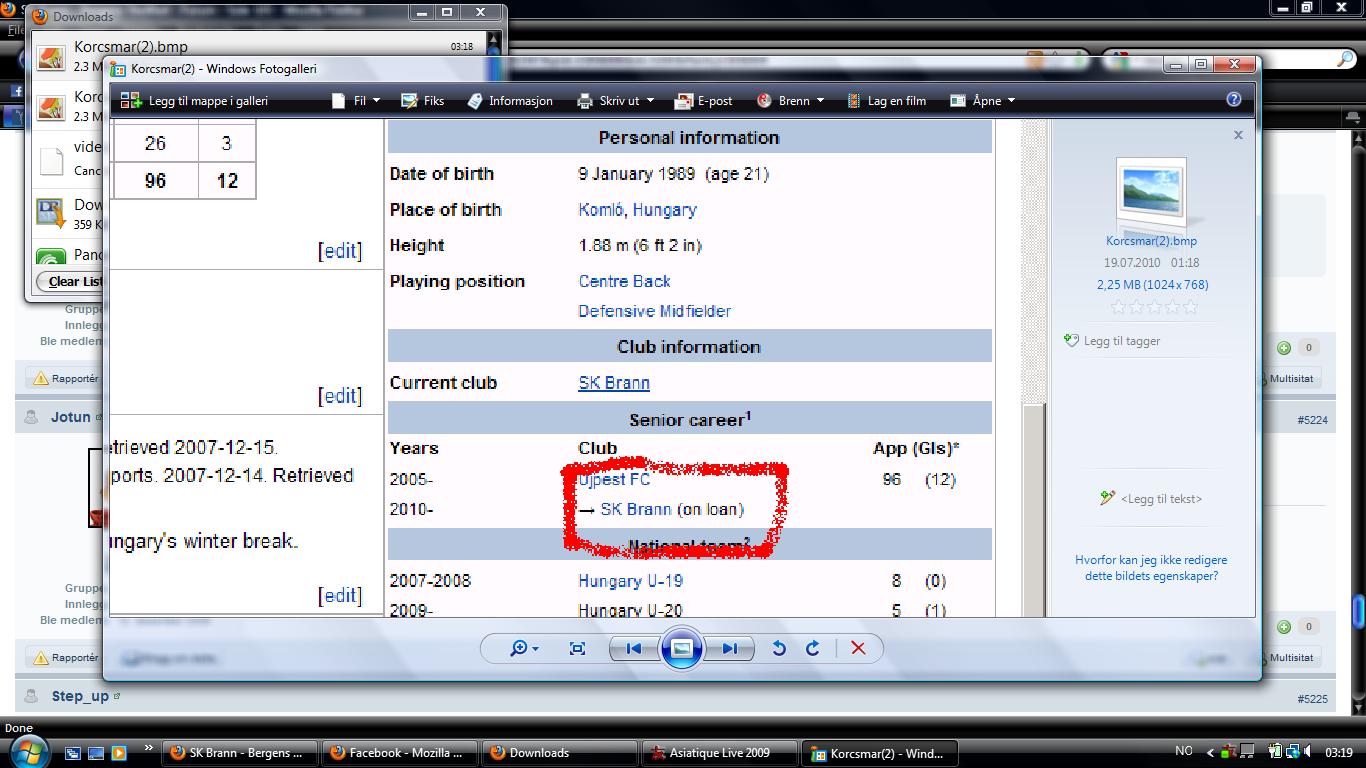Screen dimensions: 1366x768
Task: Click the NO language indicator in tray
Action: 1183,751
